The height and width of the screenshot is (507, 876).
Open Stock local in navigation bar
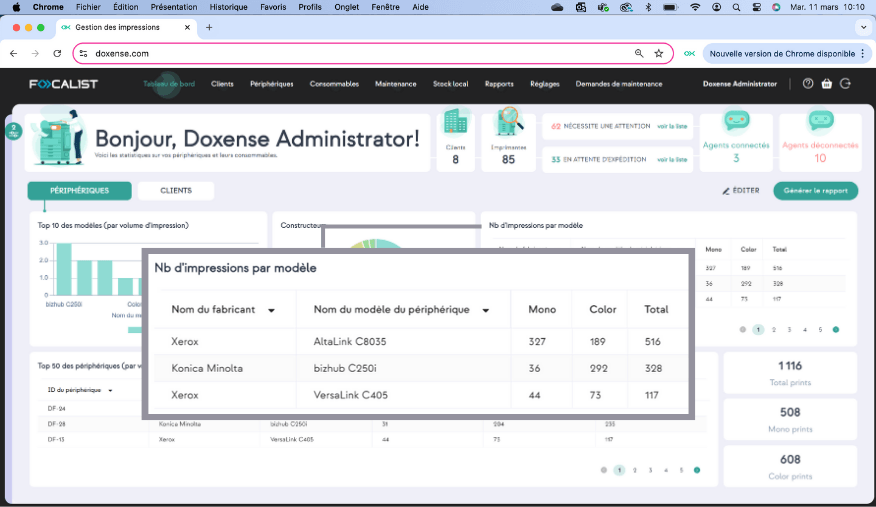tap(450, 84)
